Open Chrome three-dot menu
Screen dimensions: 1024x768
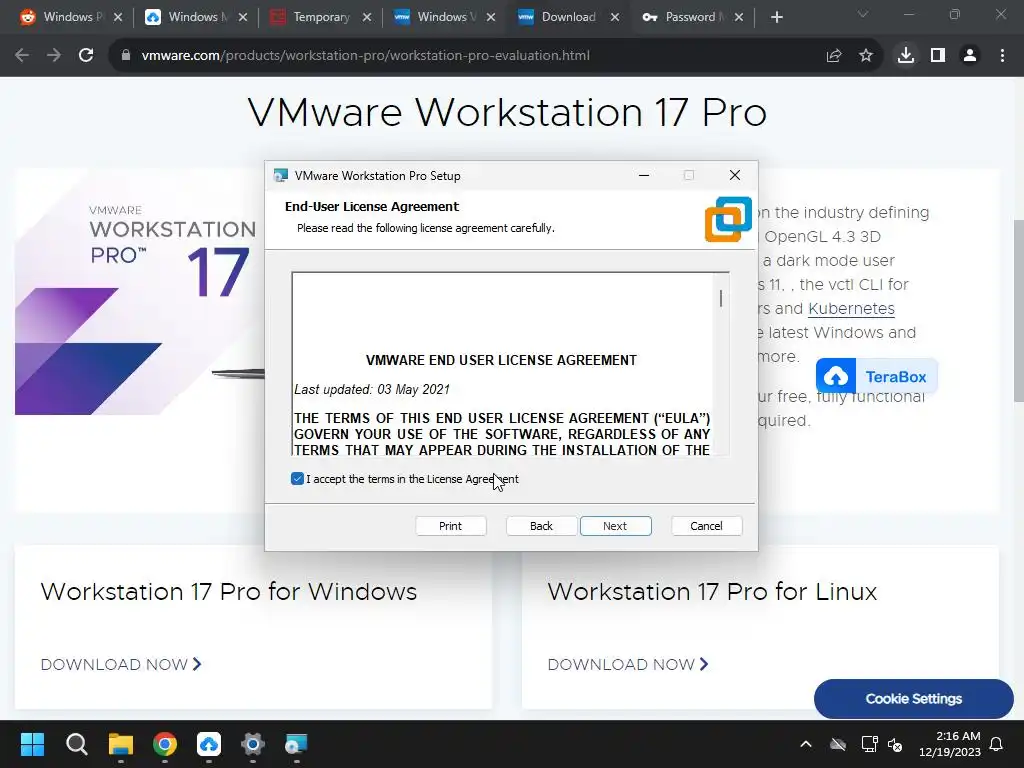[x=1002, y=56]
